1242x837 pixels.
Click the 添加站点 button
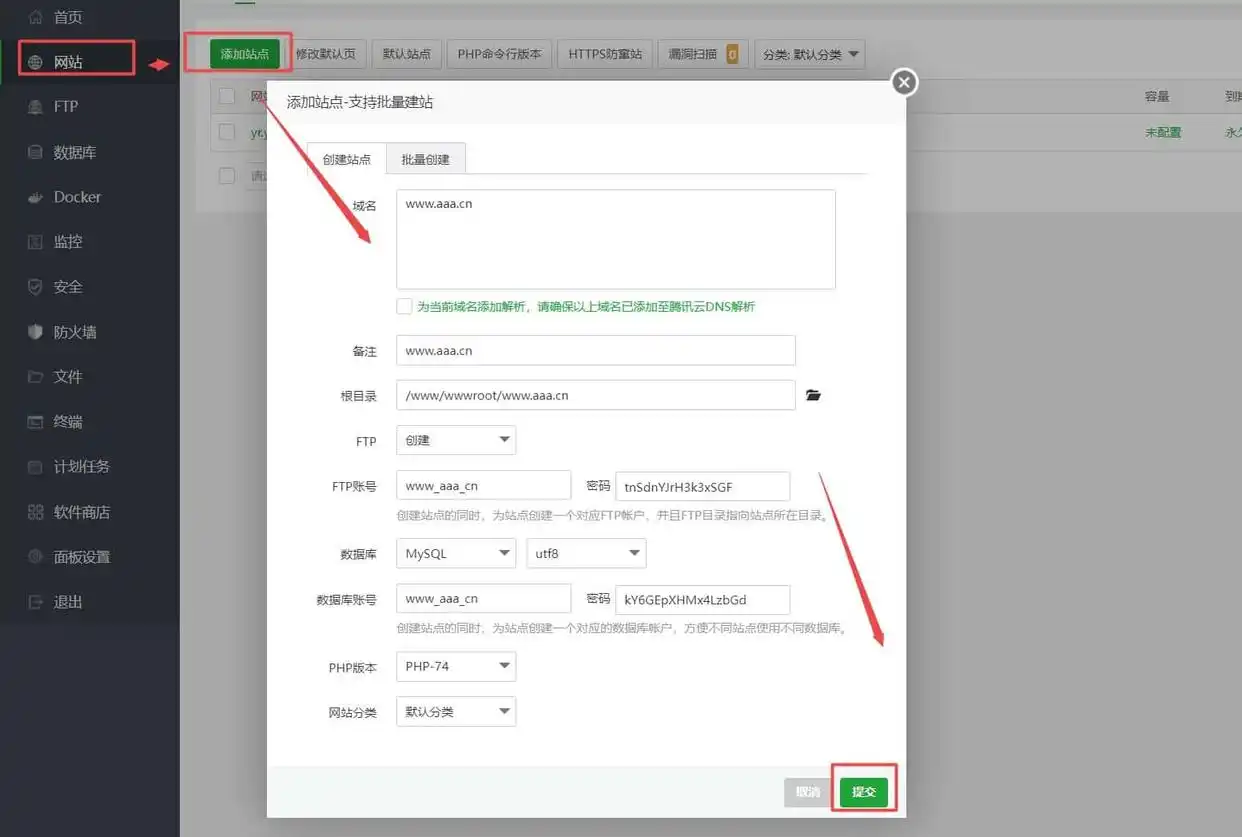tap(245, 54)
